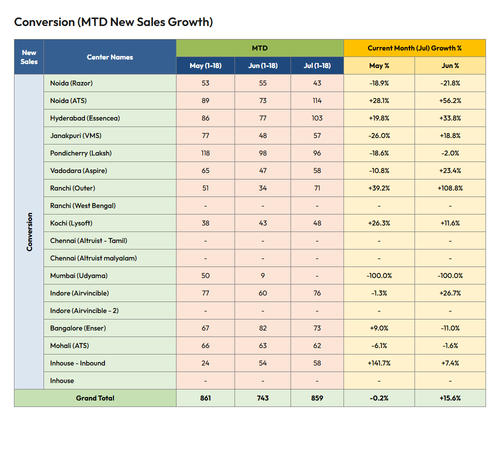Select the 'Indore (Airvincible - 2)' center name
500x450 pixels.
click(84, 311)
